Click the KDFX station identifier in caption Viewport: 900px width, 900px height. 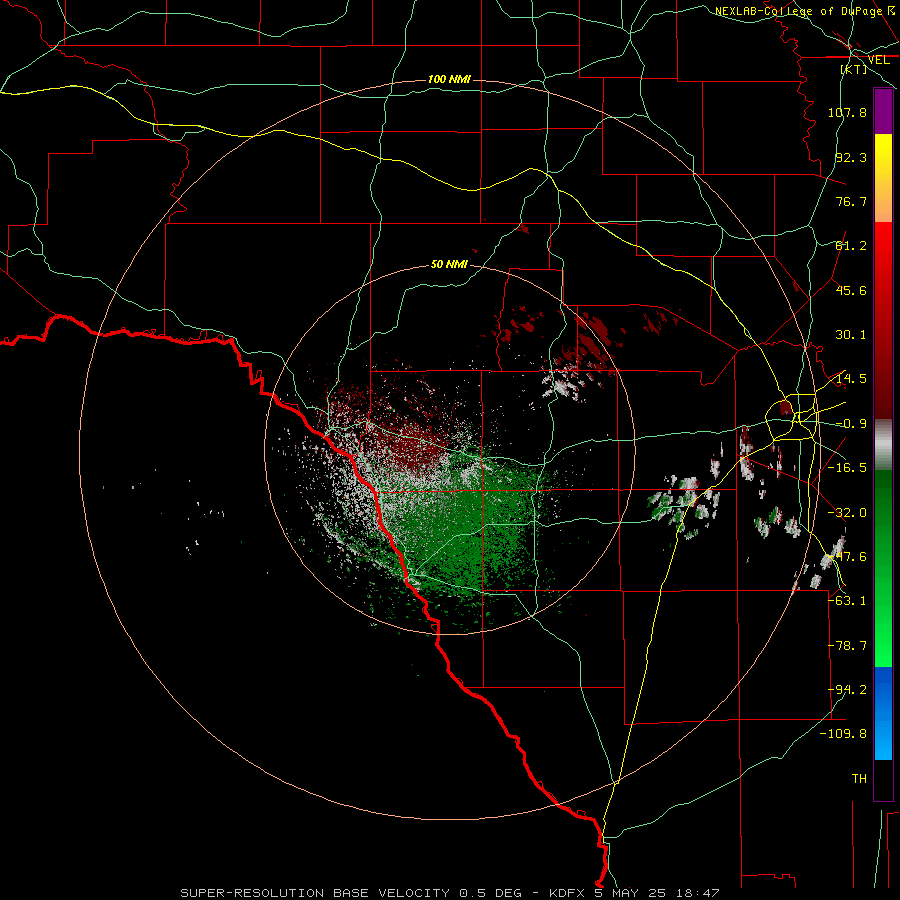pyautogui.click(x=568, y=893)
